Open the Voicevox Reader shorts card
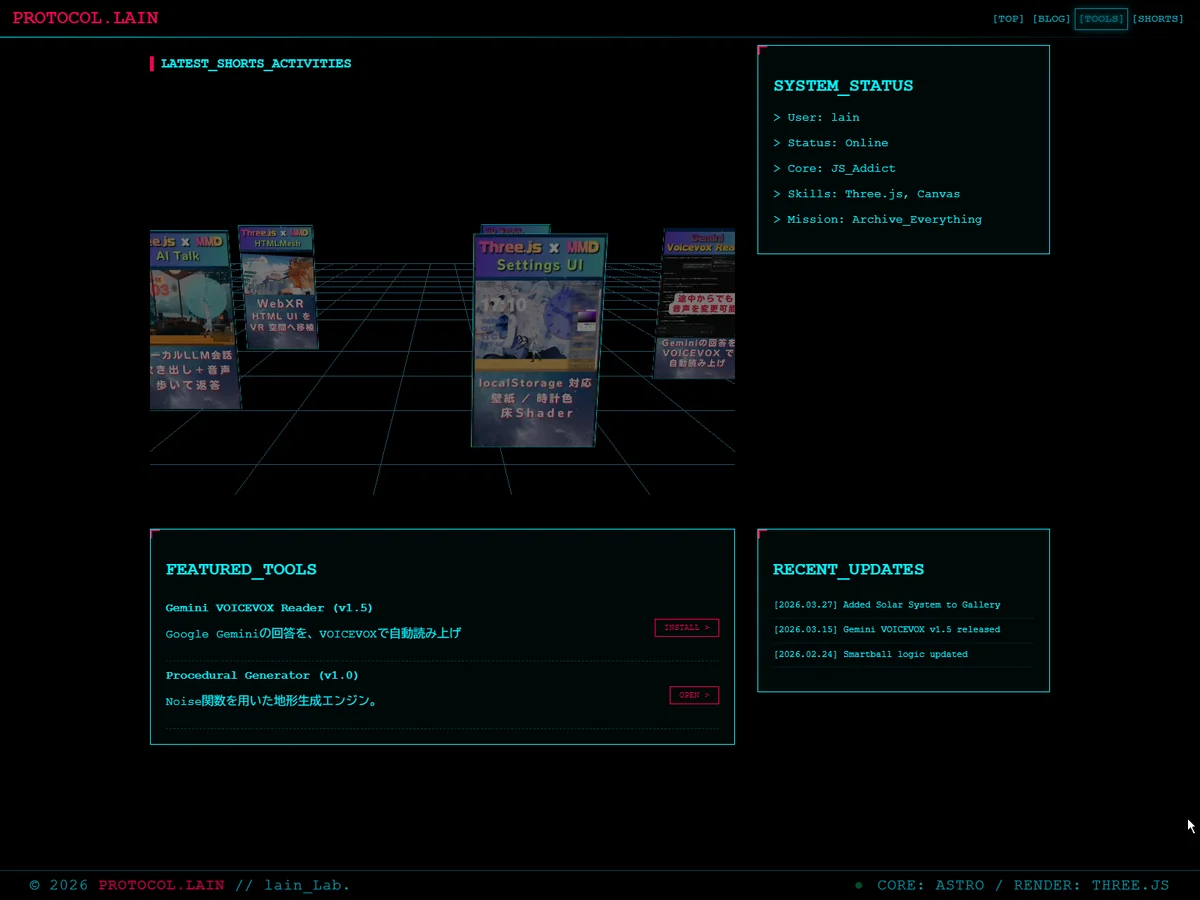The image size is (1200, 900). tap(699, 304)
